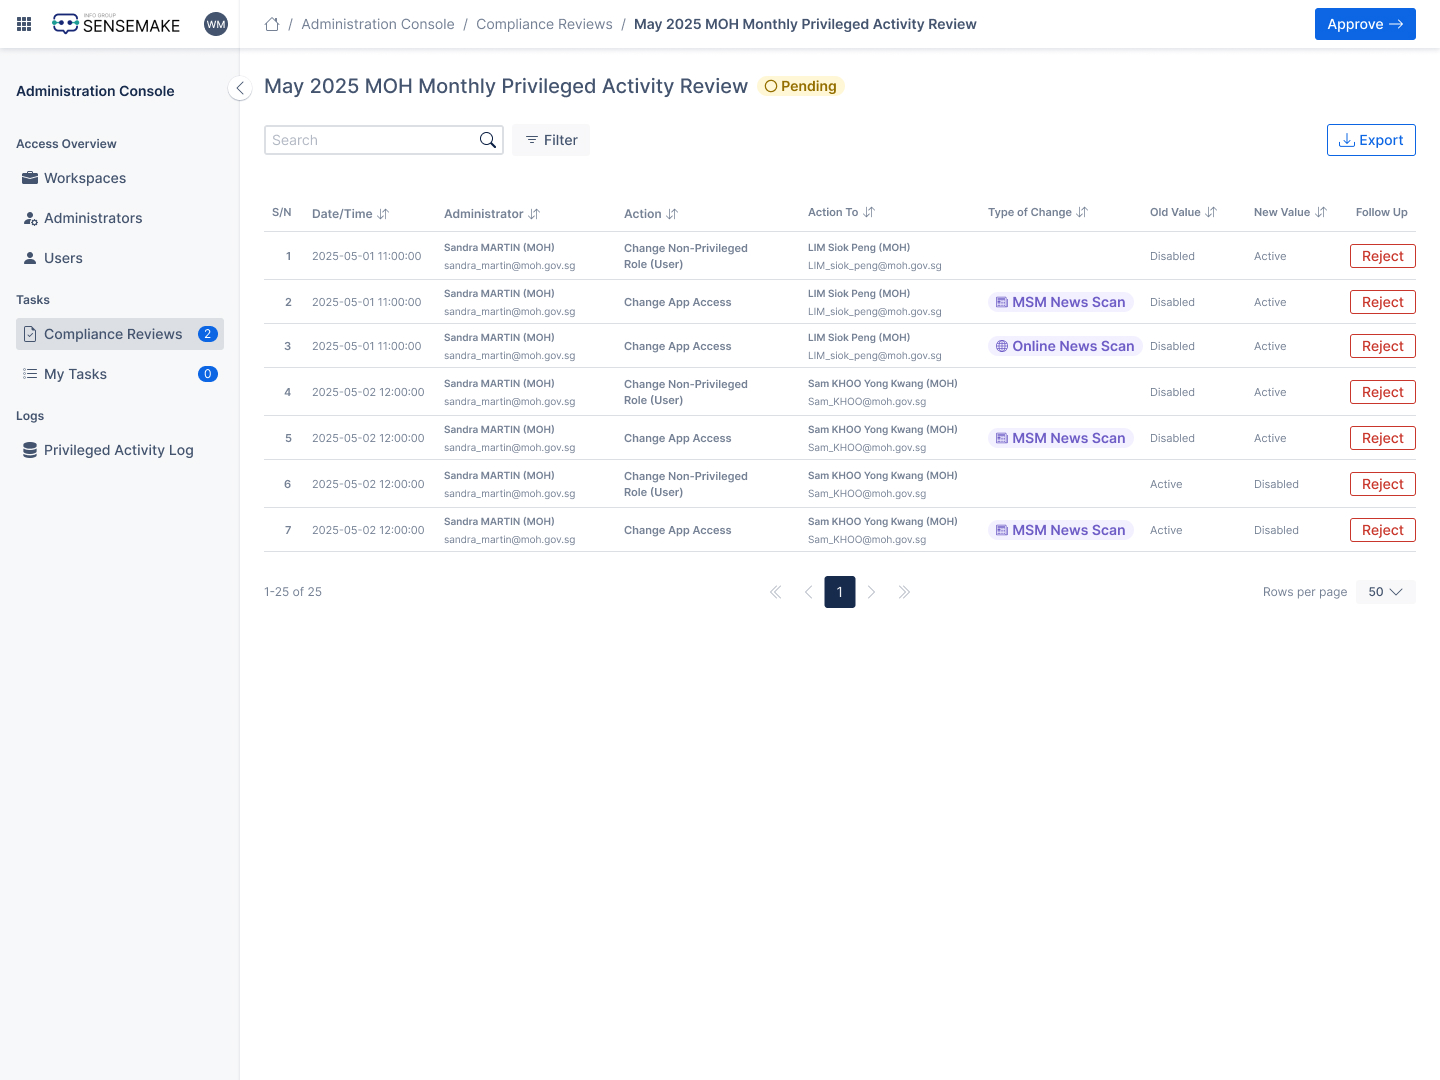1440x1080 pixels.
Task: Open the Filter options
Action: click(551, 140)
